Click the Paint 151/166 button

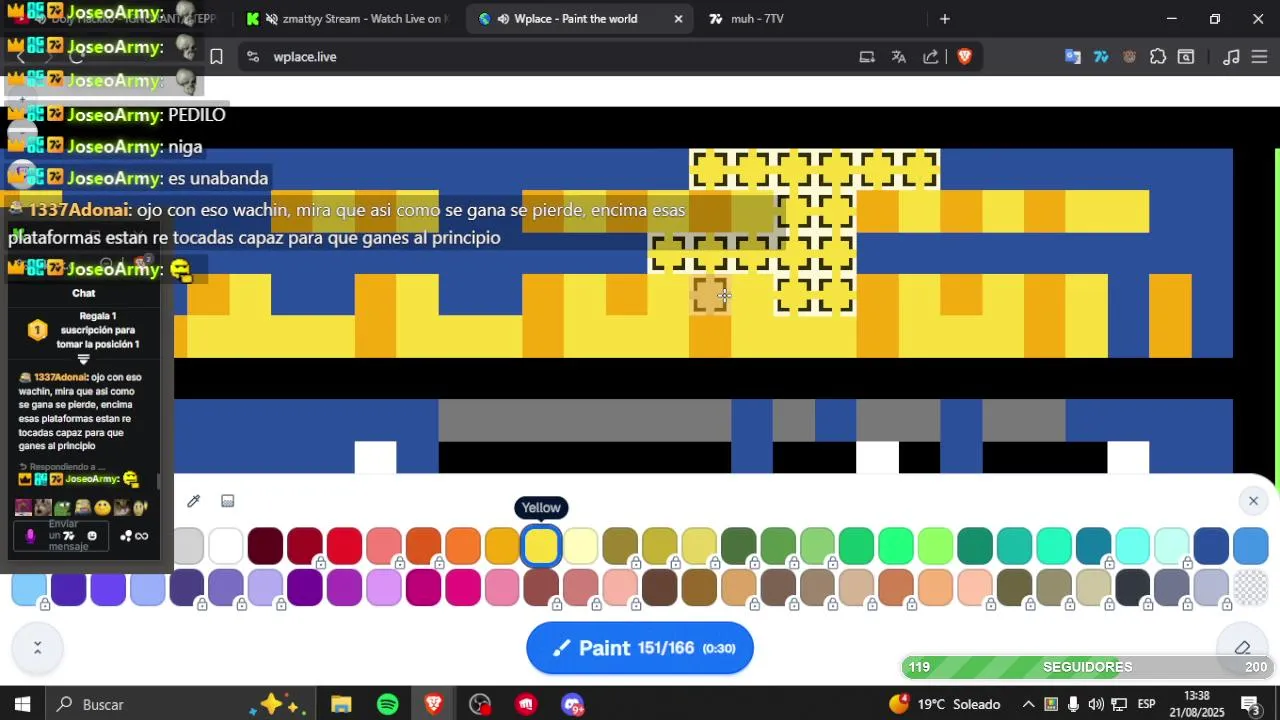click(640, 648)
